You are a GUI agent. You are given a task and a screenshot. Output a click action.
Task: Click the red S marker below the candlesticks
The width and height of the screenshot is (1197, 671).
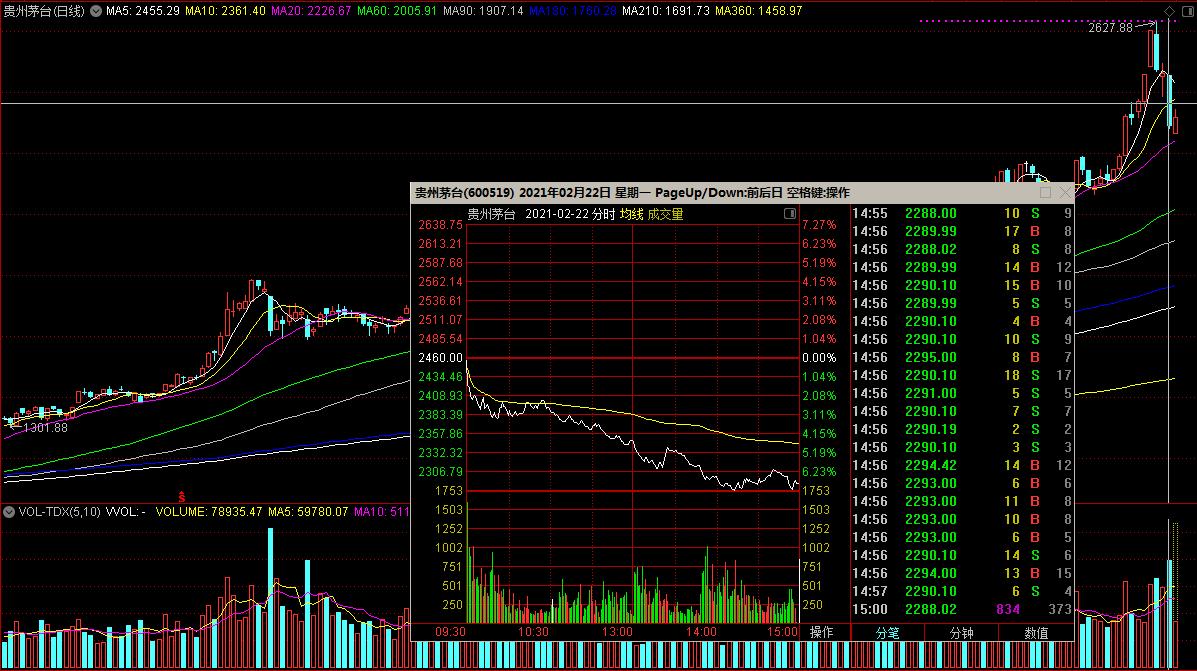(182, 497)
